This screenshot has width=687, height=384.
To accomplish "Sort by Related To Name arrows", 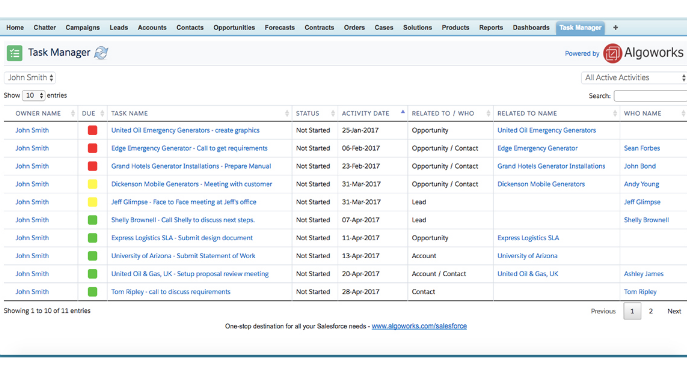I will click(615, 114).
